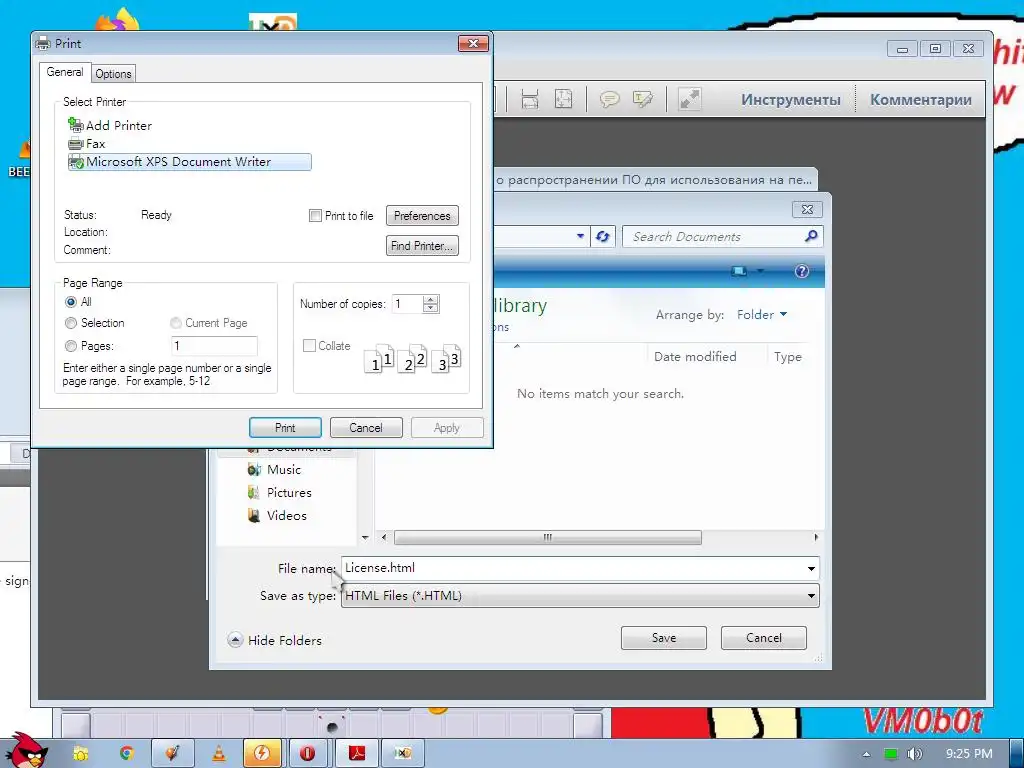The height and width of the screenshot is (768, 1024).
Task: Select the Pages radio button
Action: (x=71, y=345)
